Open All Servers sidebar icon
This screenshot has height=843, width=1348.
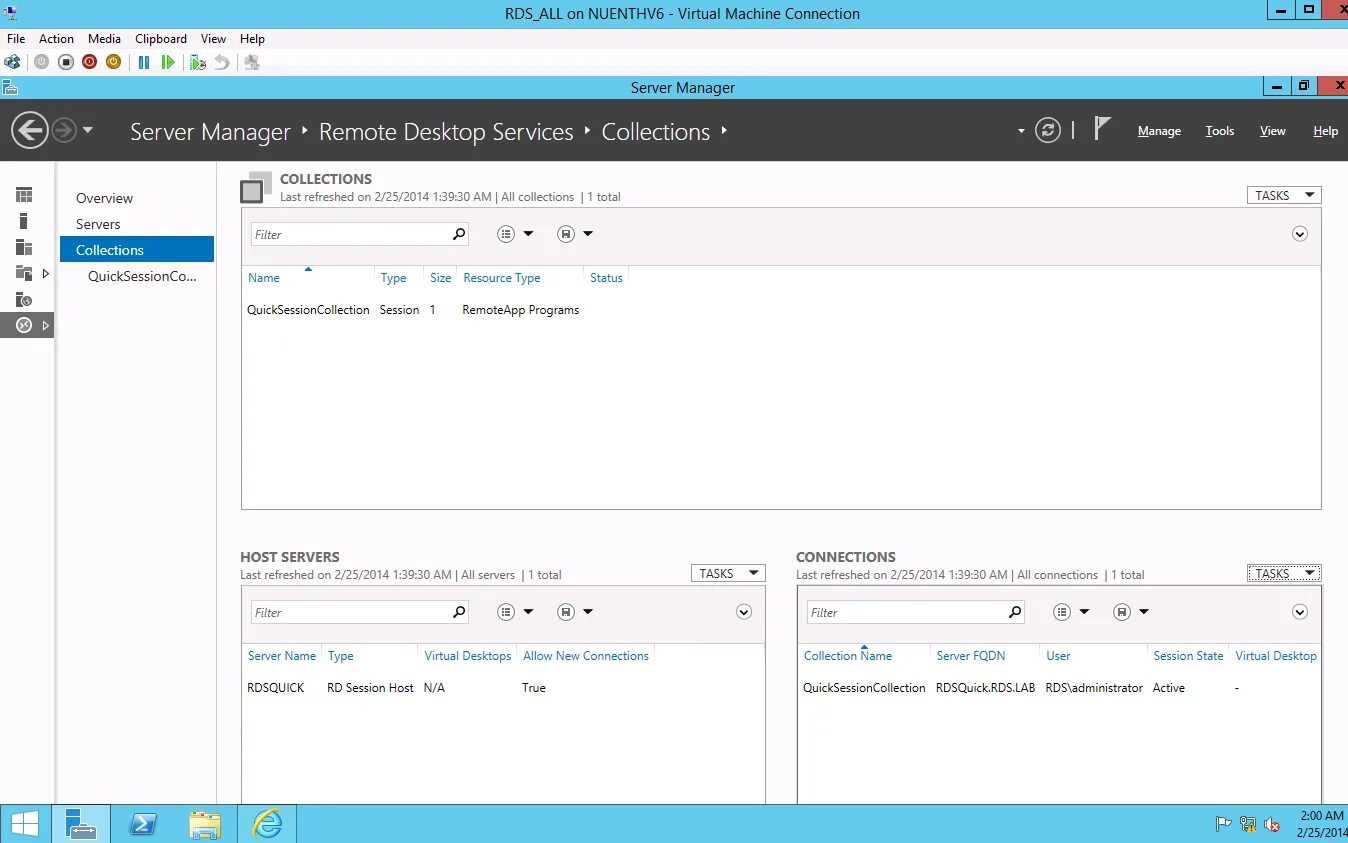24,247
